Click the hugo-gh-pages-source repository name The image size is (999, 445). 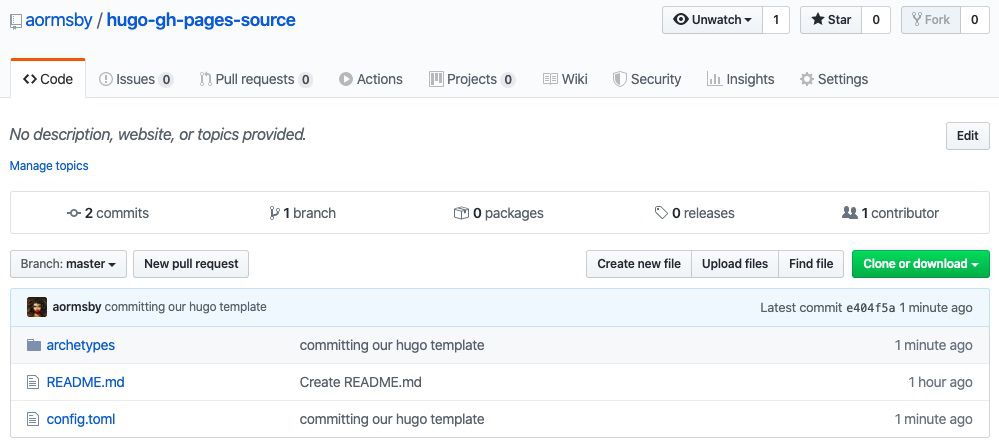[201, 20]
